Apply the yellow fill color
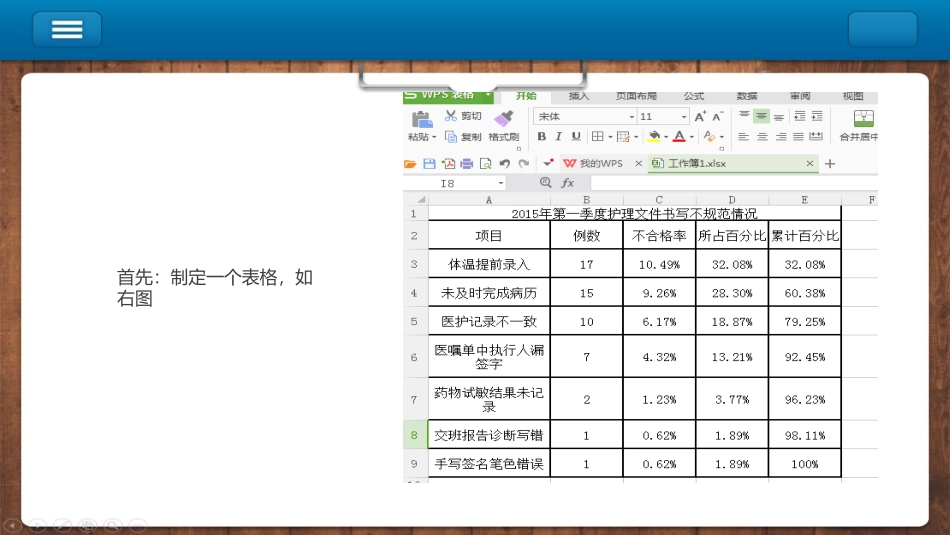 click(654, 136)
